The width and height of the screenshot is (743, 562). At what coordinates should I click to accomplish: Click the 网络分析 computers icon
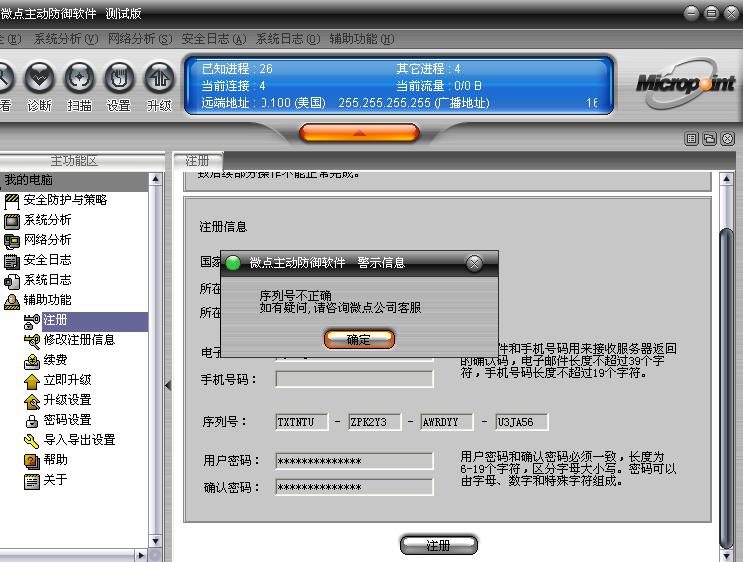(12, 241)
